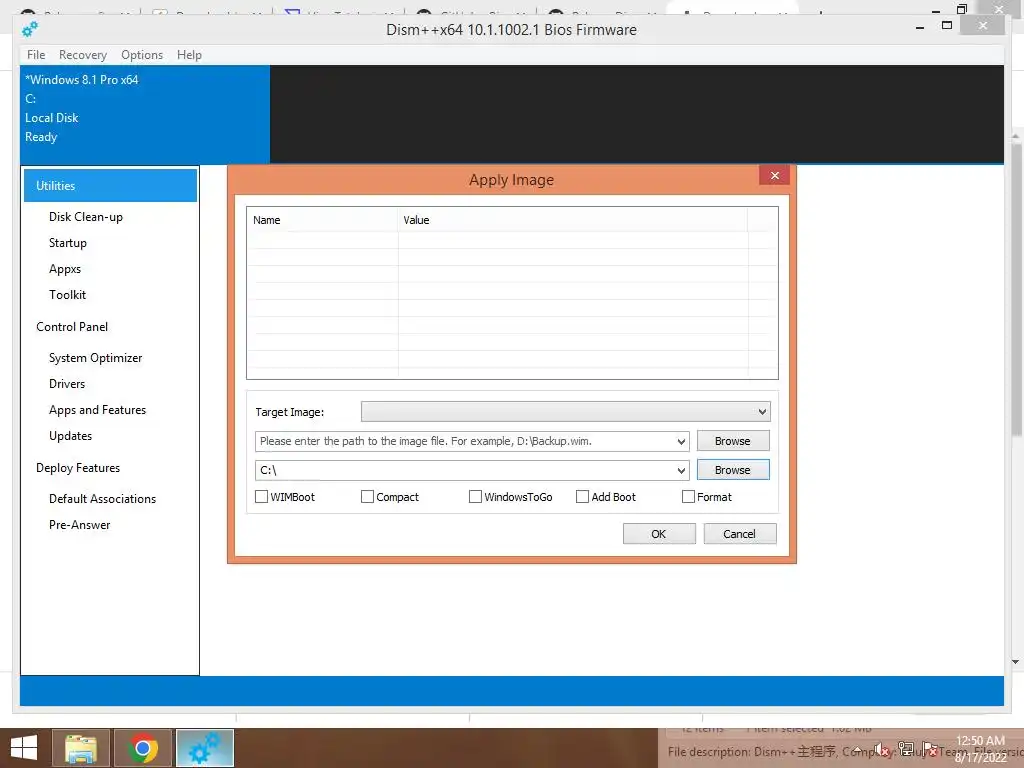Select the Windows 8.1 Pro x64 image tile
Viewport: 1024px width, 768px height.
click(145, 114)
